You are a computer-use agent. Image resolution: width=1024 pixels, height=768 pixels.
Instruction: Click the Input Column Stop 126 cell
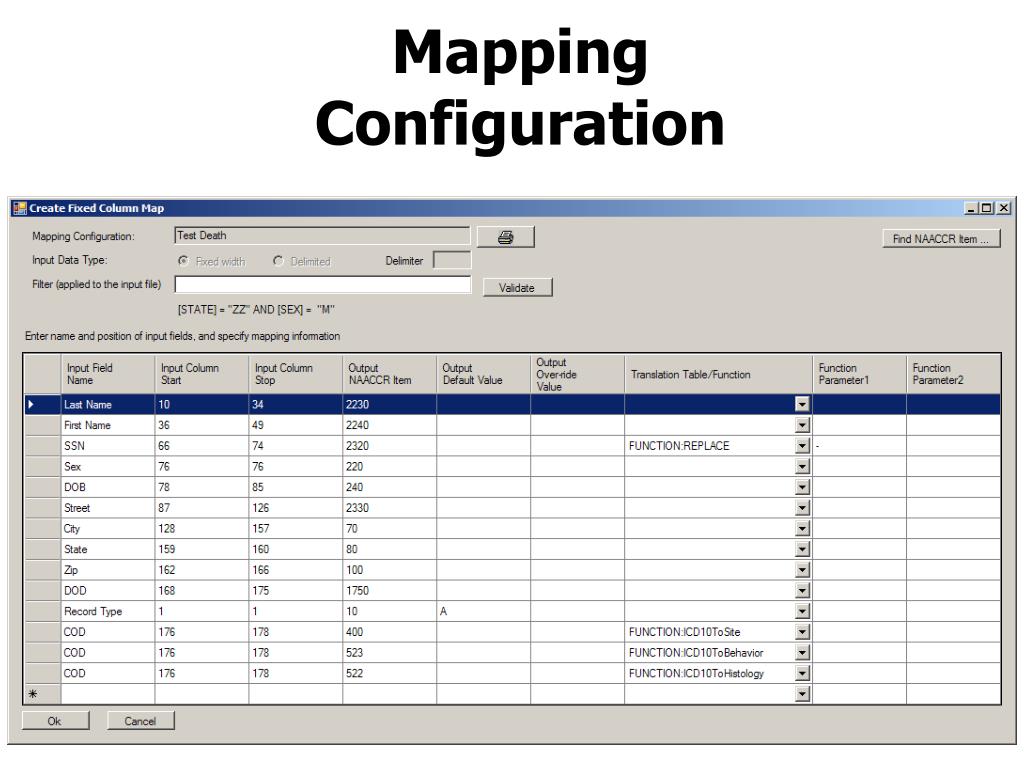tap(296, 508)
